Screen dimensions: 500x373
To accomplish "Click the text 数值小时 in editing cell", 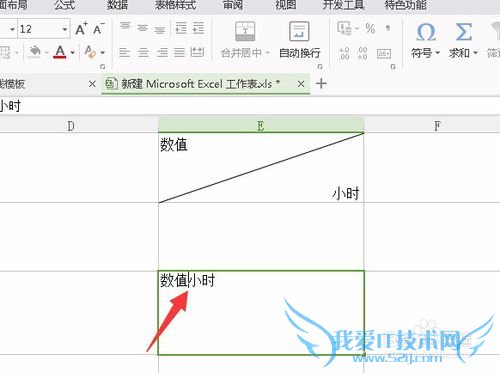I will pyautogui.click(x=187, y=280).
